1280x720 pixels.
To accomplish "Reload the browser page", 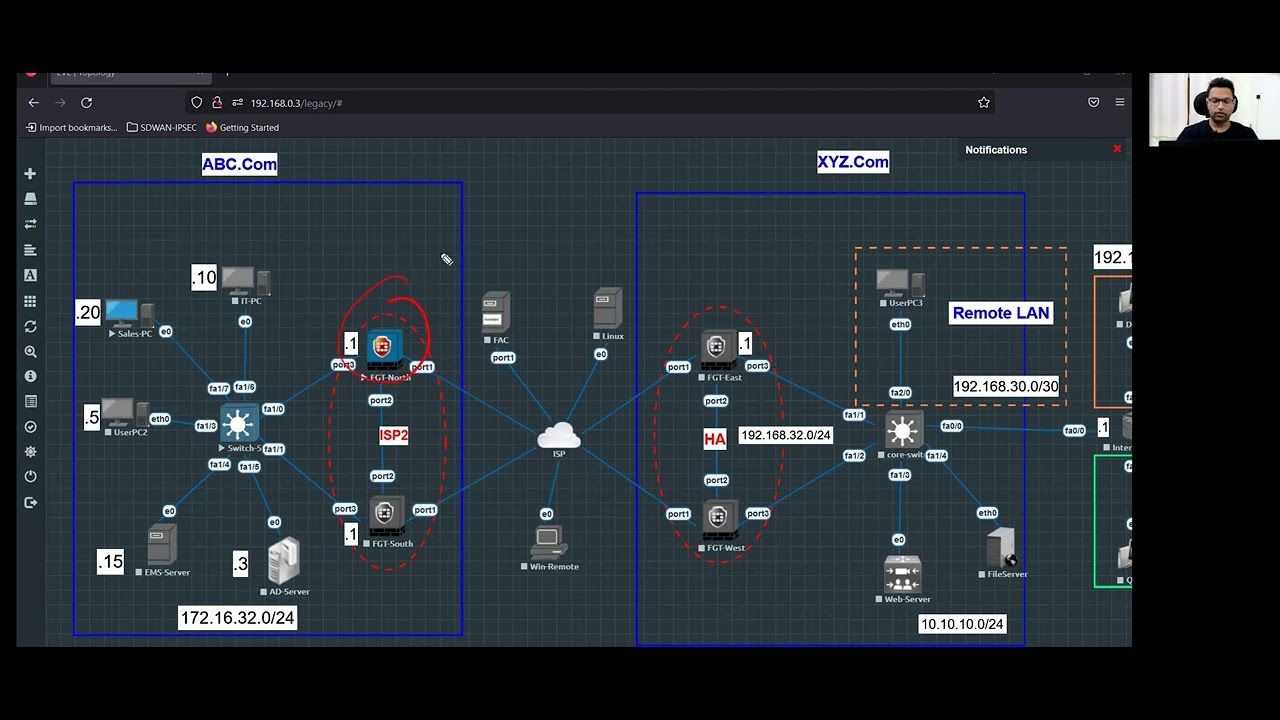I will [x=86, y=102].
